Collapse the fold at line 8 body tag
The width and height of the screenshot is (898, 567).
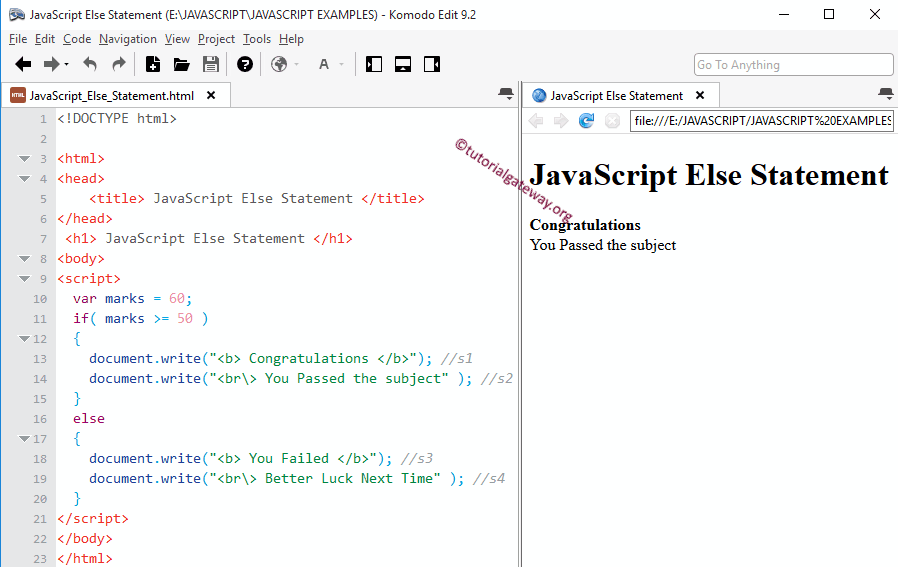(24, 259)
